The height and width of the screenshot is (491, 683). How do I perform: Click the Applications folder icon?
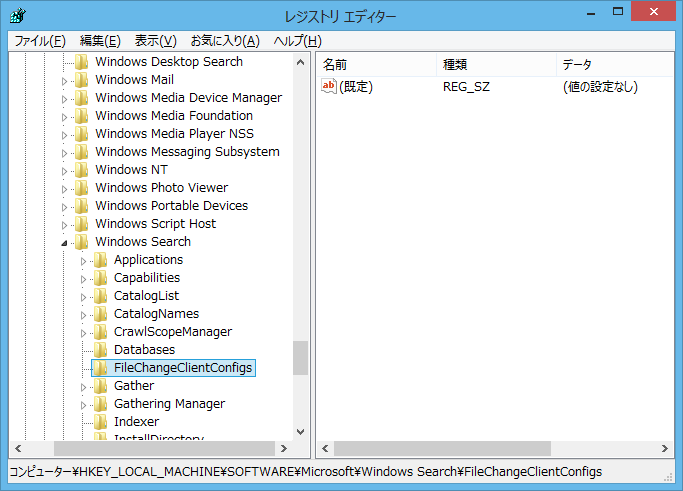click(100, 260)
